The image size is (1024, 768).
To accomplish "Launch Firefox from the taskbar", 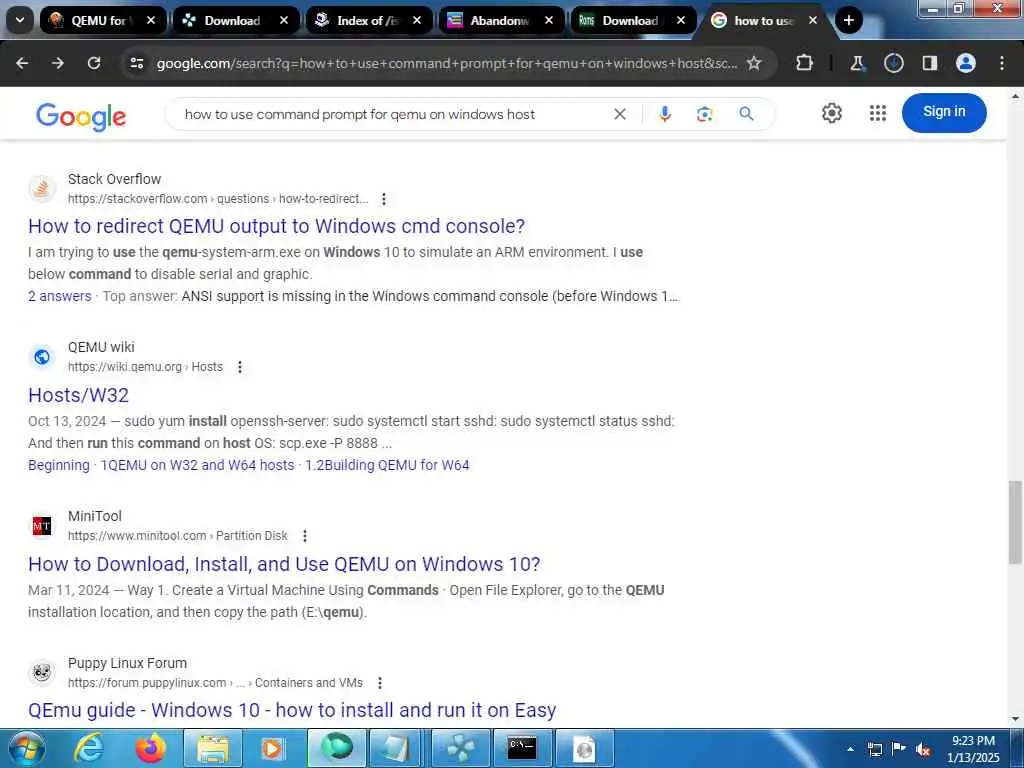I will point(150,748).
